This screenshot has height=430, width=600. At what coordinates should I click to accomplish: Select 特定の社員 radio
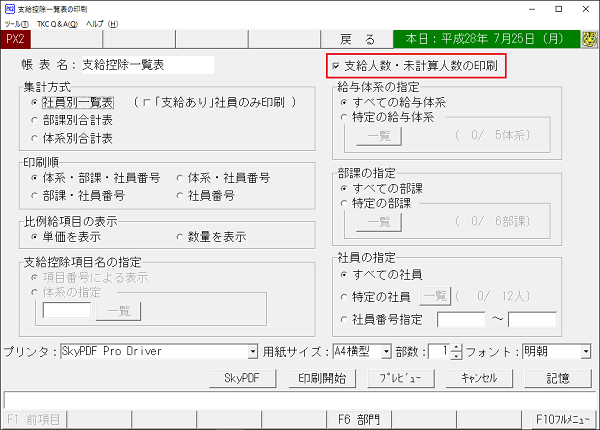(344, 297)
